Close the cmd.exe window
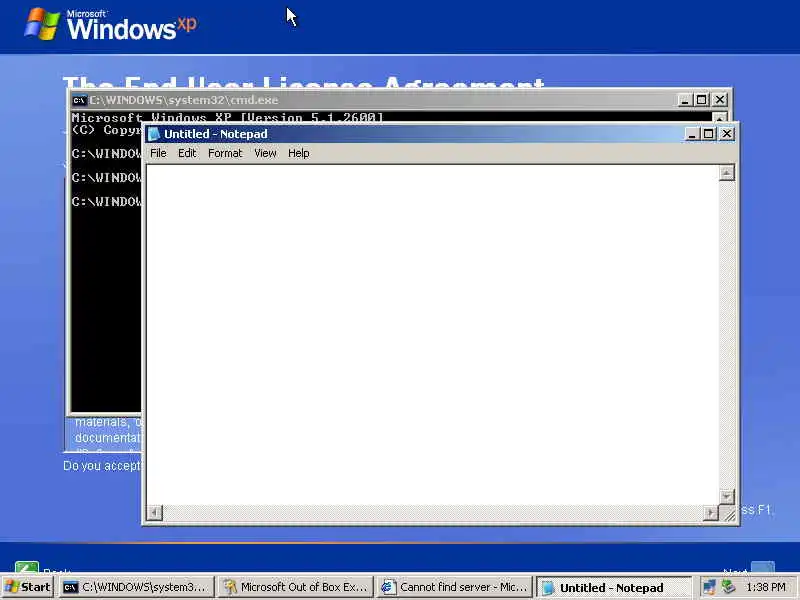 [x=719, y=100]
